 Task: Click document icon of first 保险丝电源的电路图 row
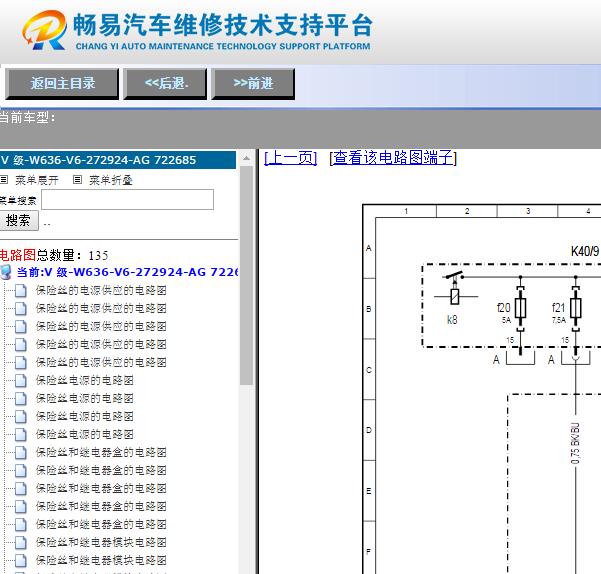21,380
